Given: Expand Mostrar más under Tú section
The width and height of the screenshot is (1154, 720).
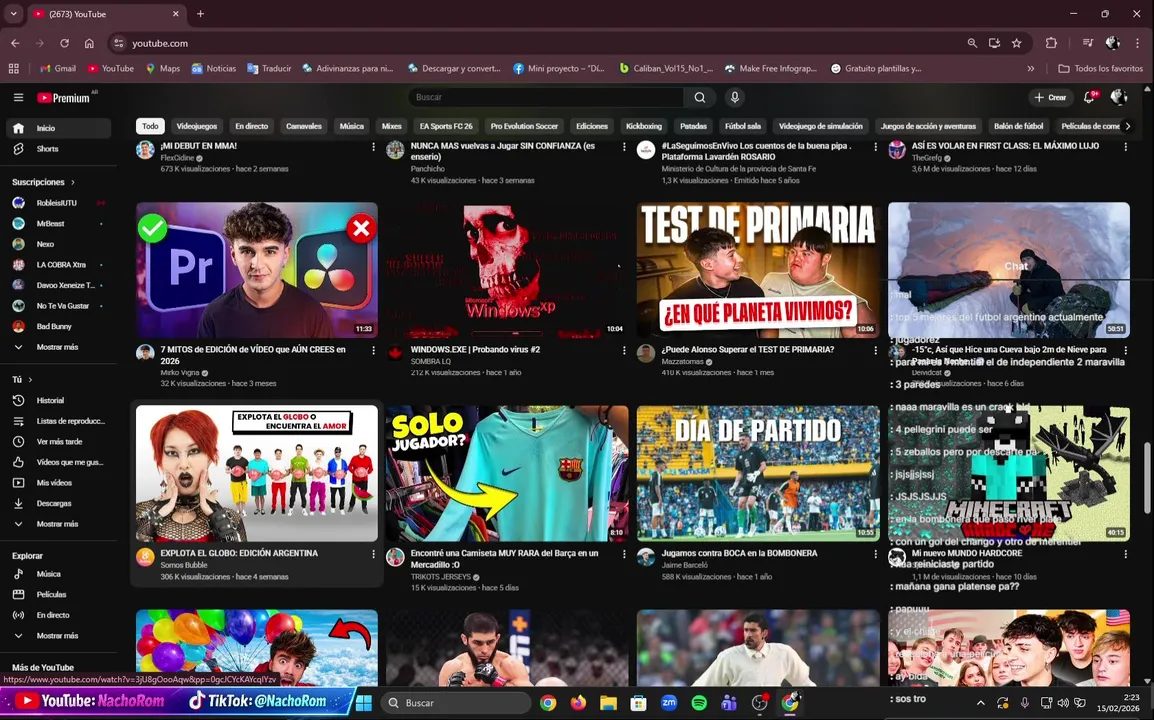Looking at the screenshot, I should pos(59,524).
